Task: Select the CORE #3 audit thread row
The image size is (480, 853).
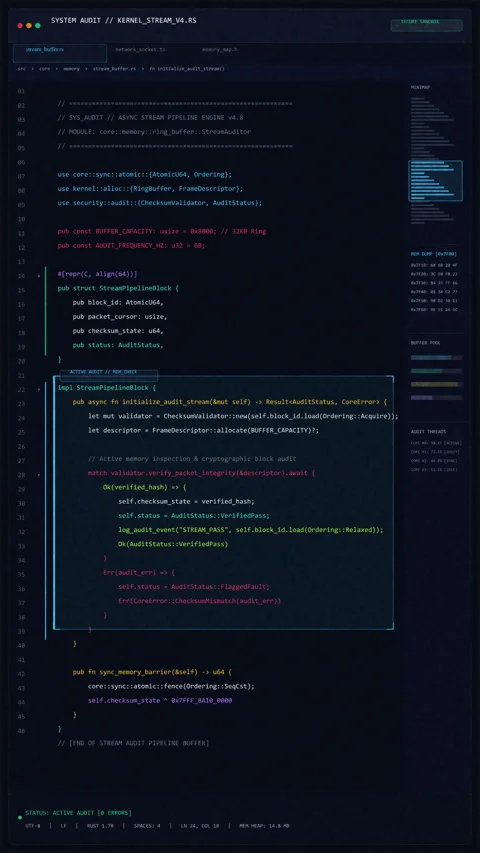Action: tap(434, 469)
